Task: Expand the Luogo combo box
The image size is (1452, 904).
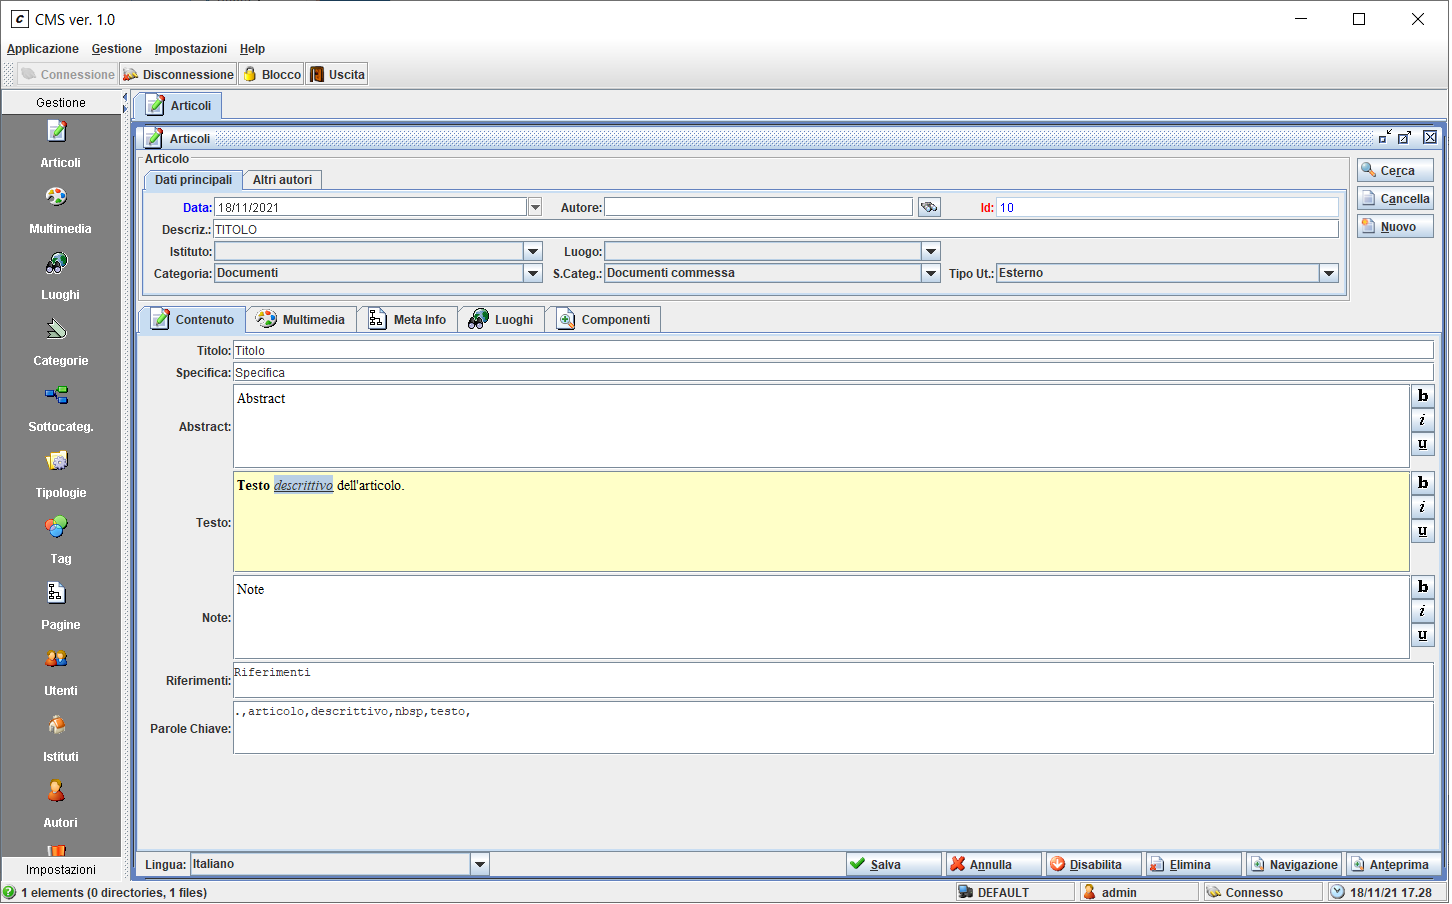Action: 931,251
